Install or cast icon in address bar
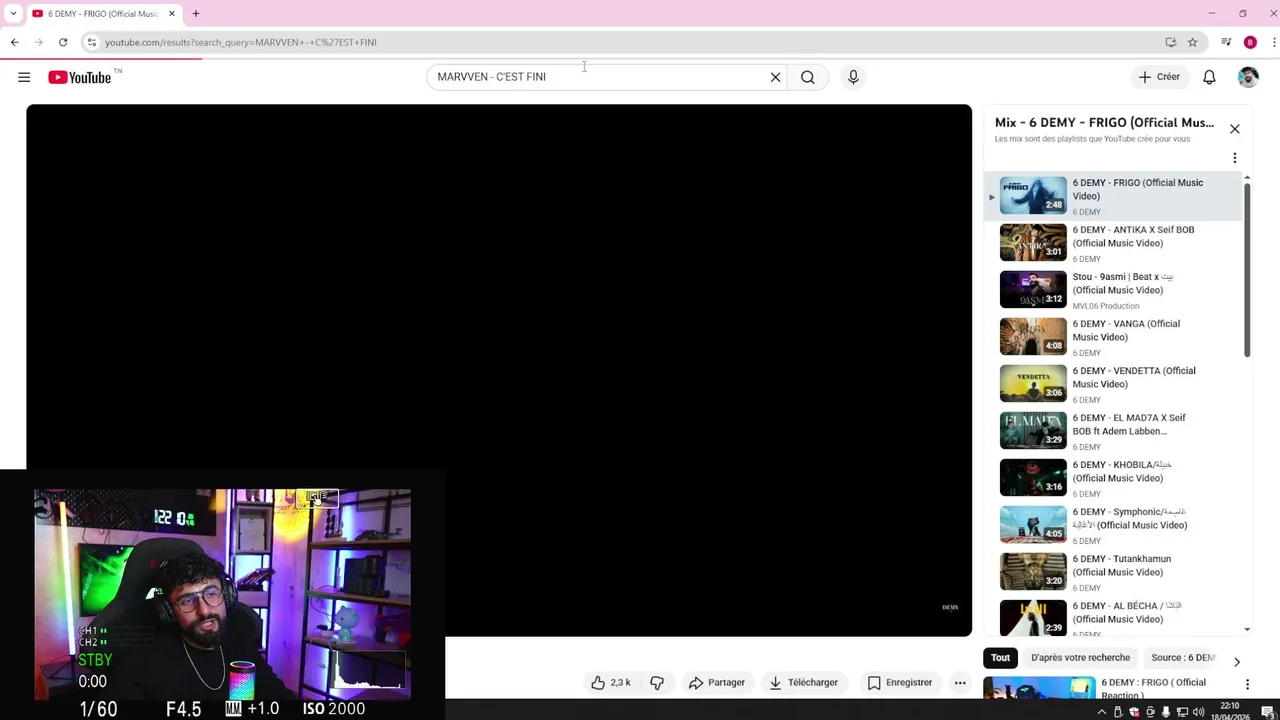The image size is (1280, 720). click(x=1171, y=42)
